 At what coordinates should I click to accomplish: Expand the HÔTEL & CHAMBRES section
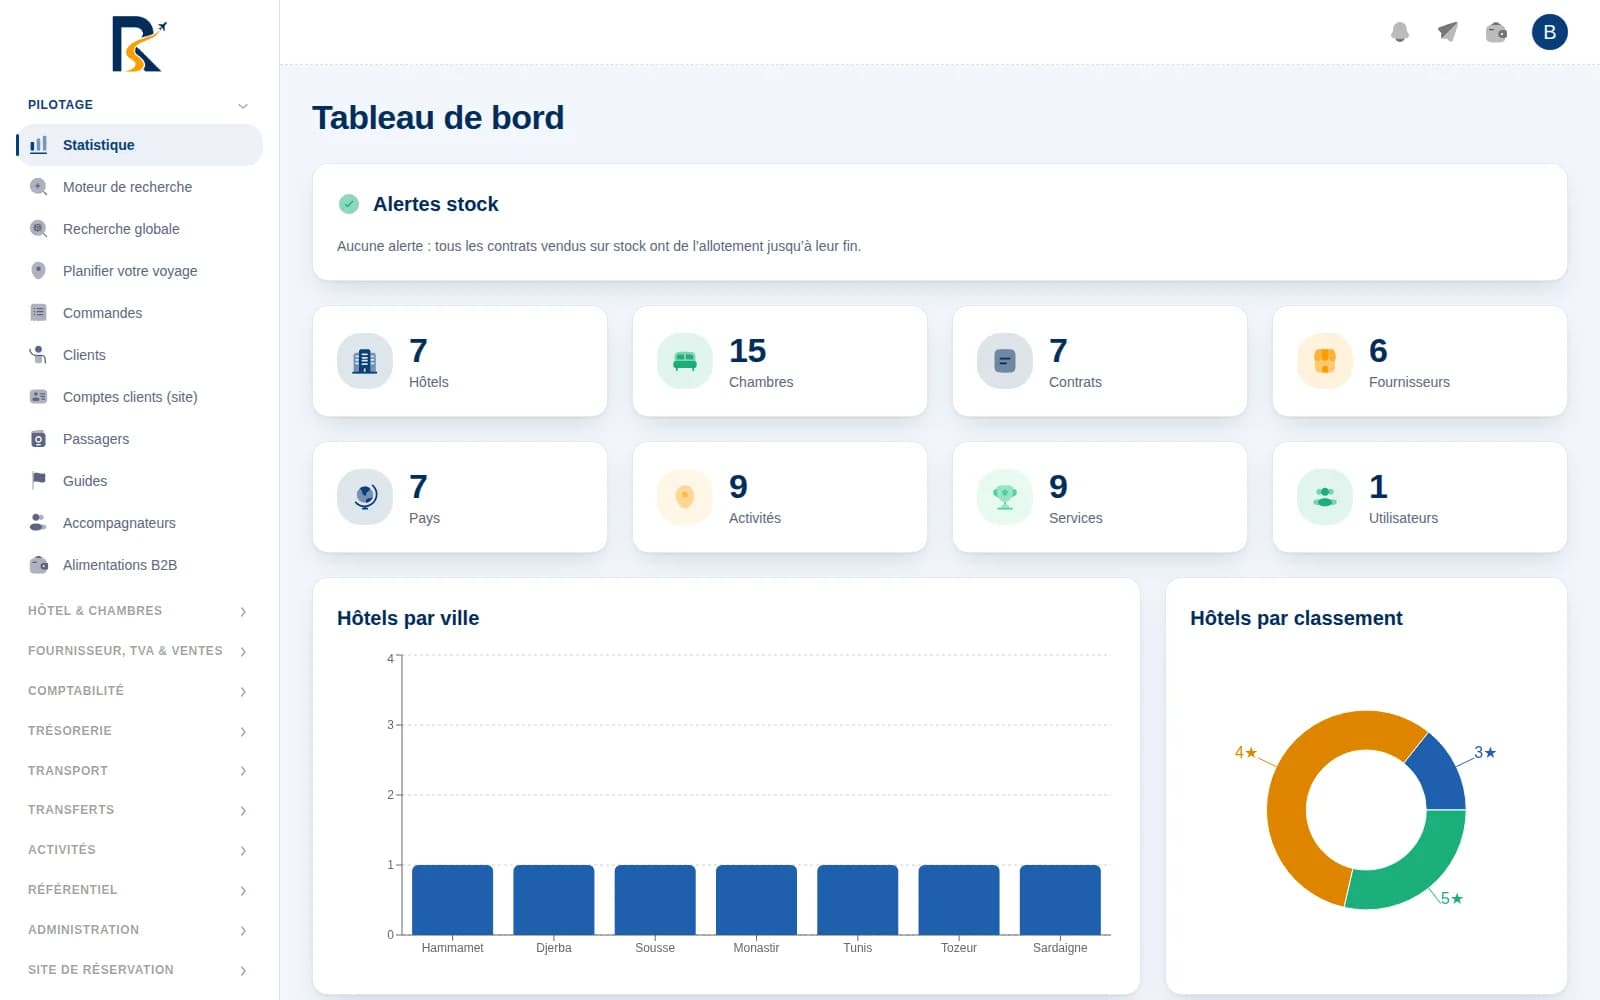click(138, 611)
